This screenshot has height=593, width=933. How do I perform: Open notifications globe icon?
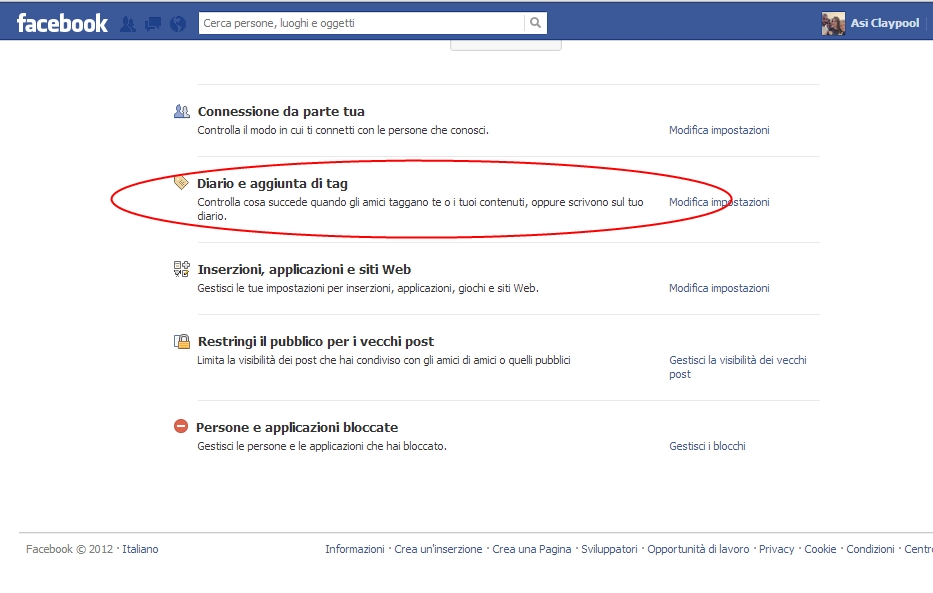click(x=176, y=23)
